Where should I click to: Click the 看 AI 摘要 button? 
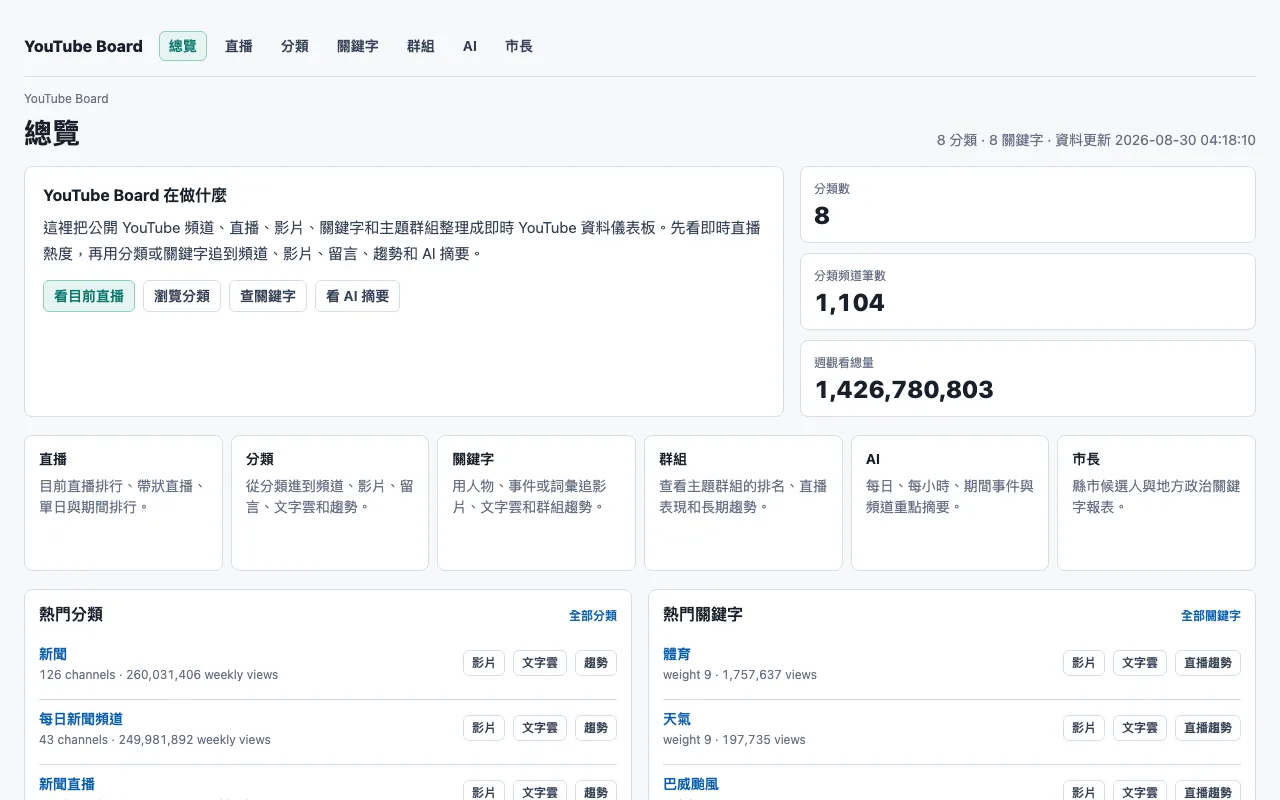tap(358, 296)
